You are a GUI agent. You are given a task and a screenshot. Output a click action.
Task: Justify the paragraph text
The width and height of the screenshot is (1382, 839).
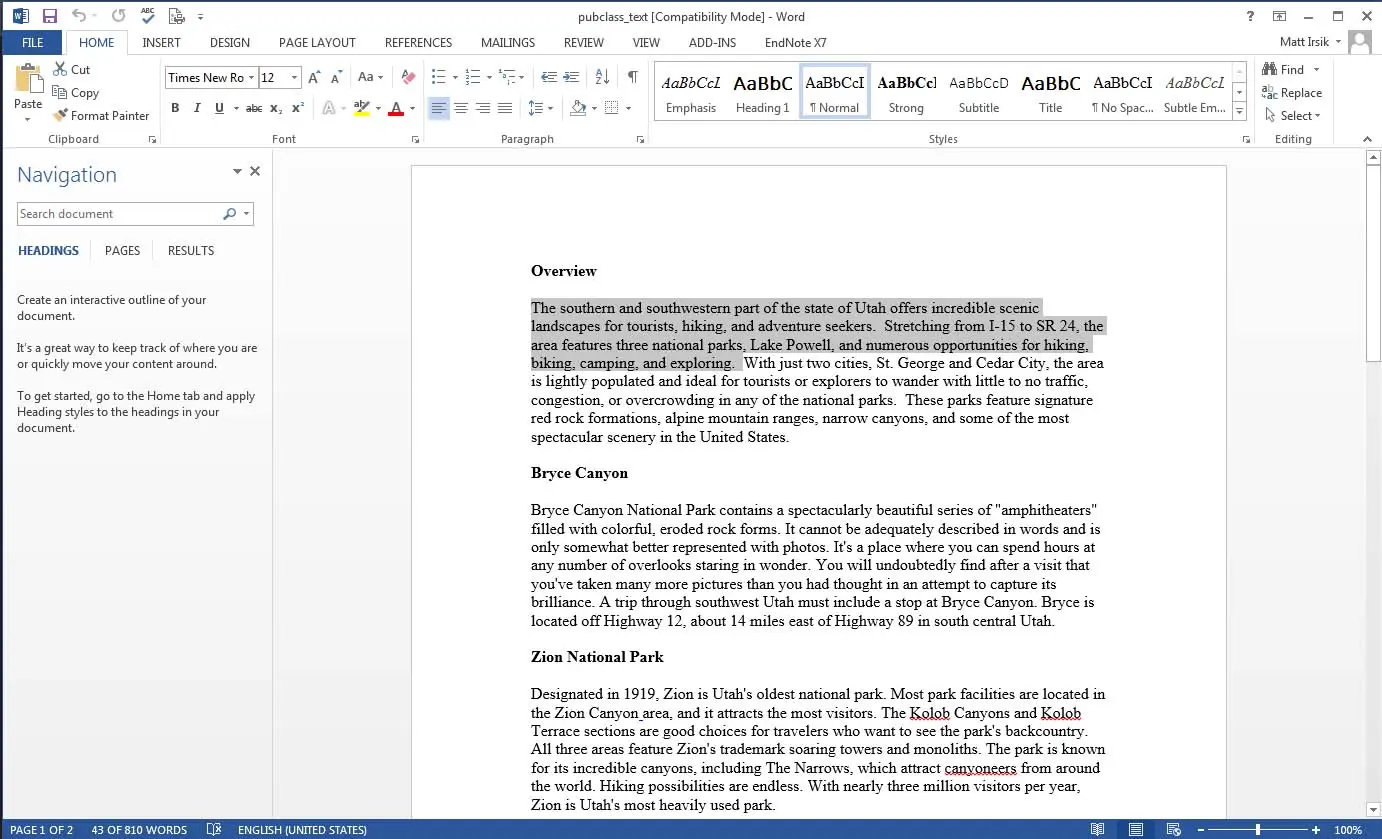click(505, 108)
